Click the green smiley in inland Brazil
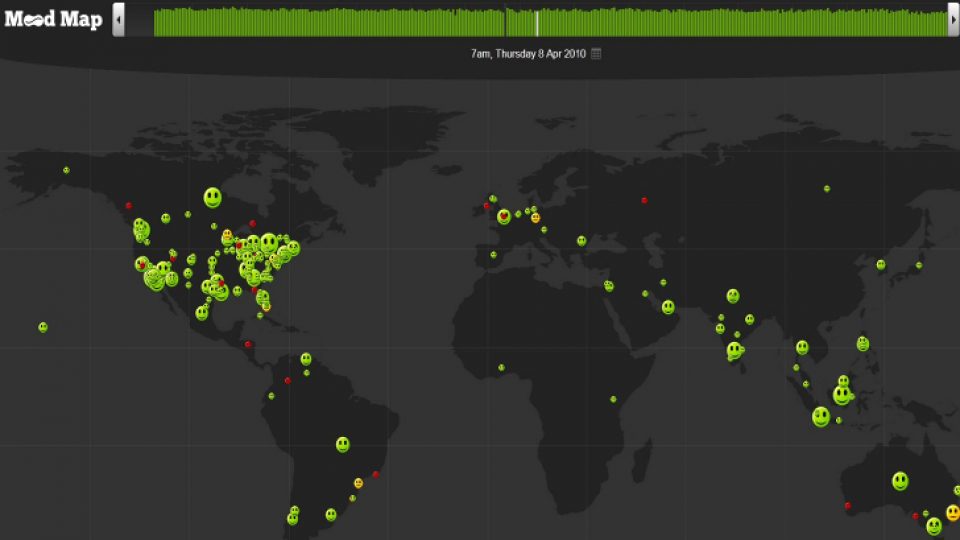960x540 pixels. point(342,444)
